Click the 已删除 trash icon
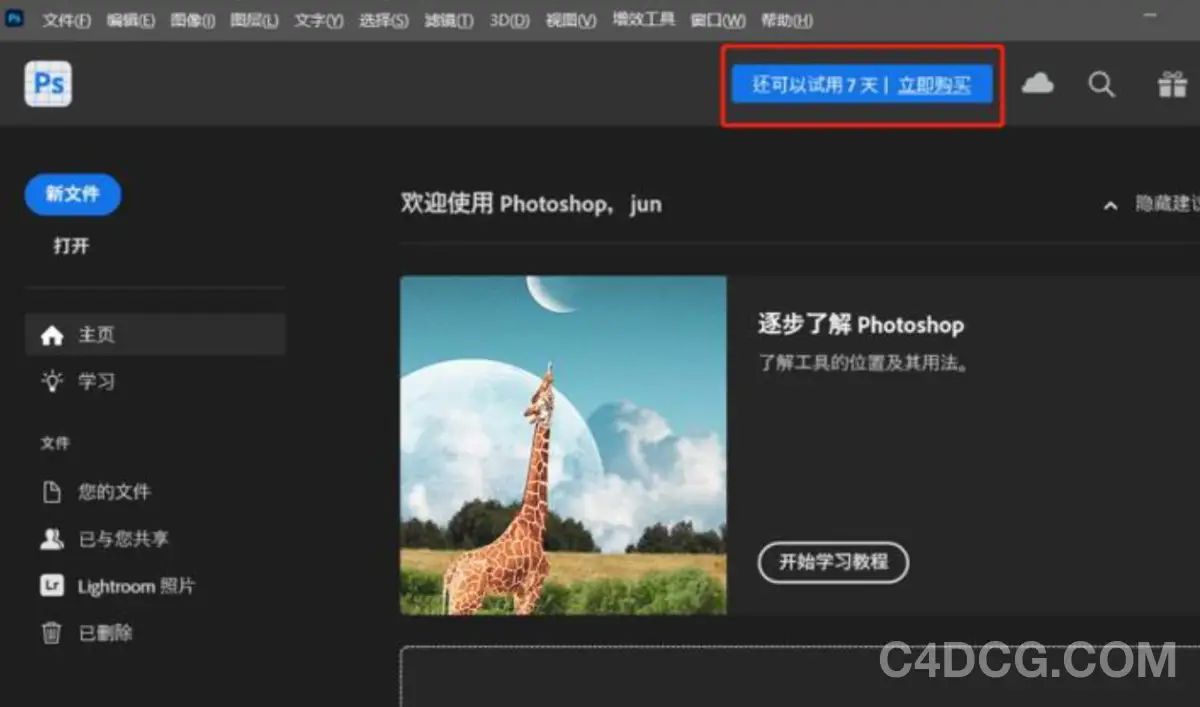This screenshot has height=707, width=1200. [x=52, y=632]
